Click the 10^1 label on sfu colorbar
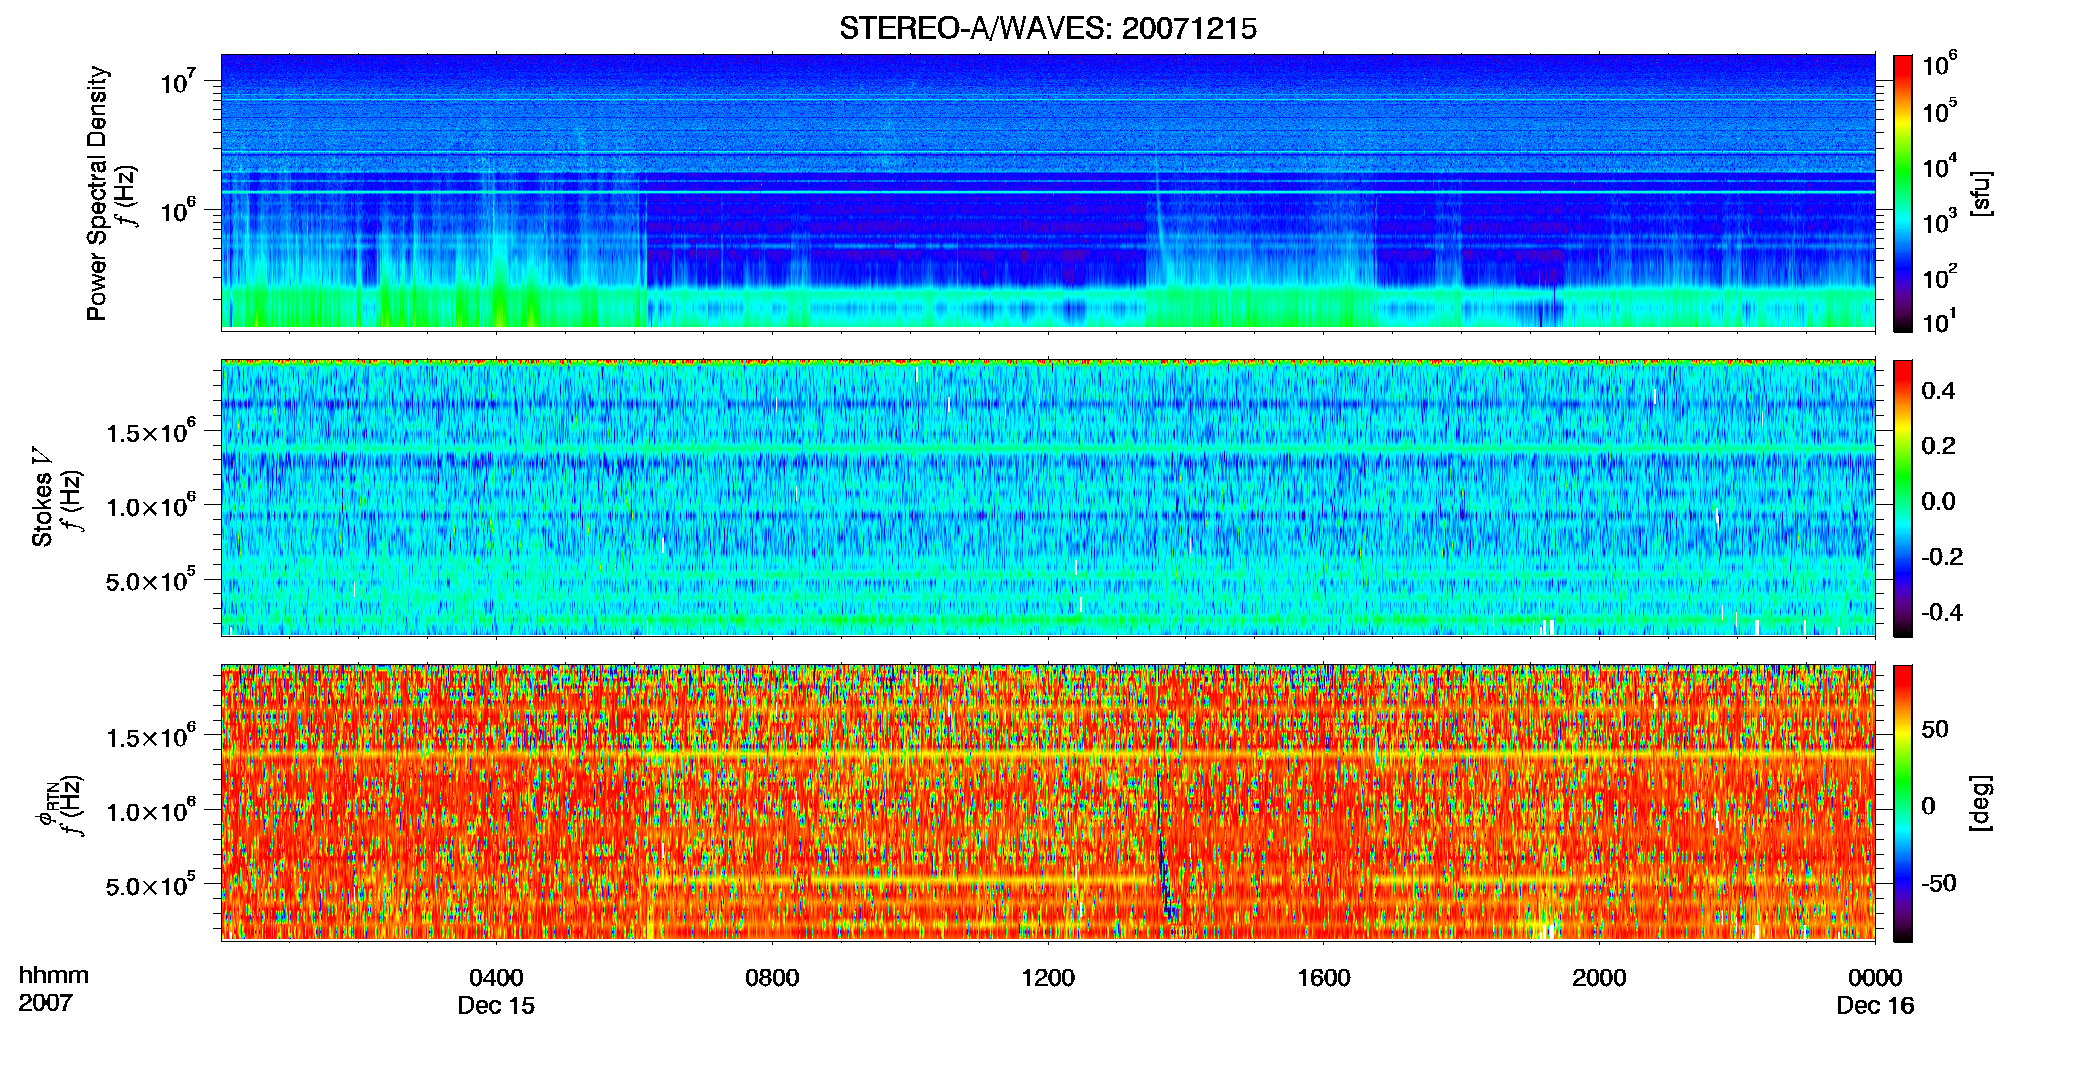Image resolution: width=2096 pixels, height=1080 pixels. (1939, 321)
